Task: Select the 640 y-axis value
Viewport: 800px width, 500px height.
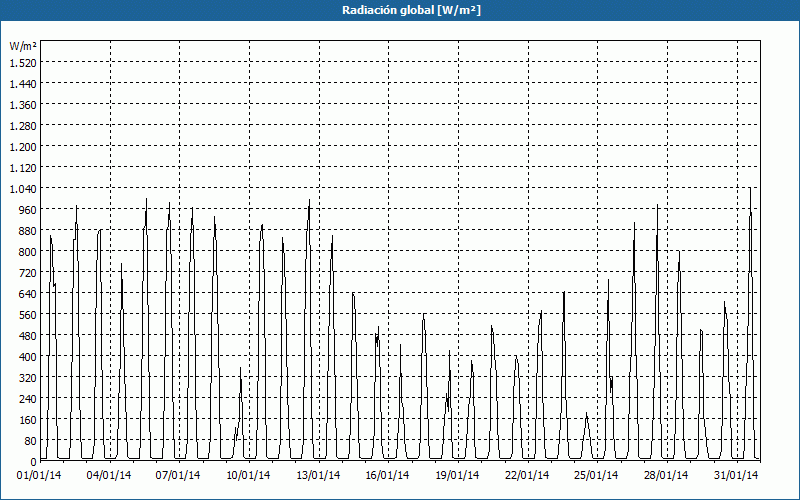Action: [28, 294]
